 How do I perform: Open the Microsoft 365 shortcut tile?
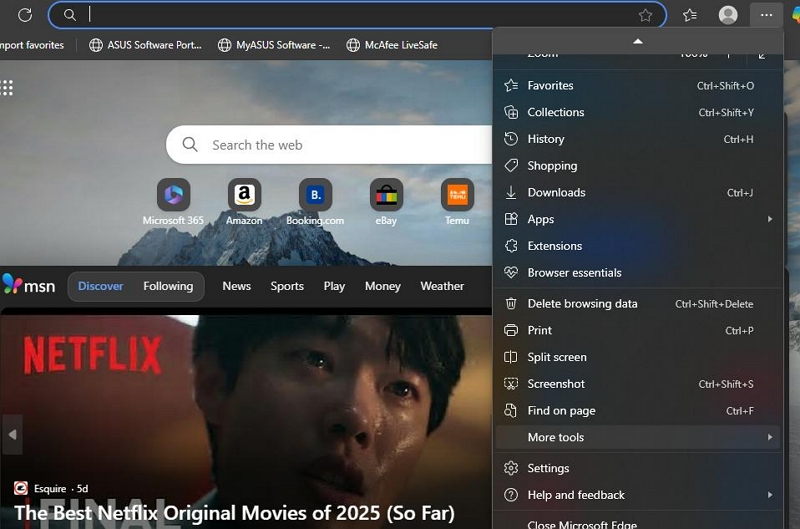point(173,196)
